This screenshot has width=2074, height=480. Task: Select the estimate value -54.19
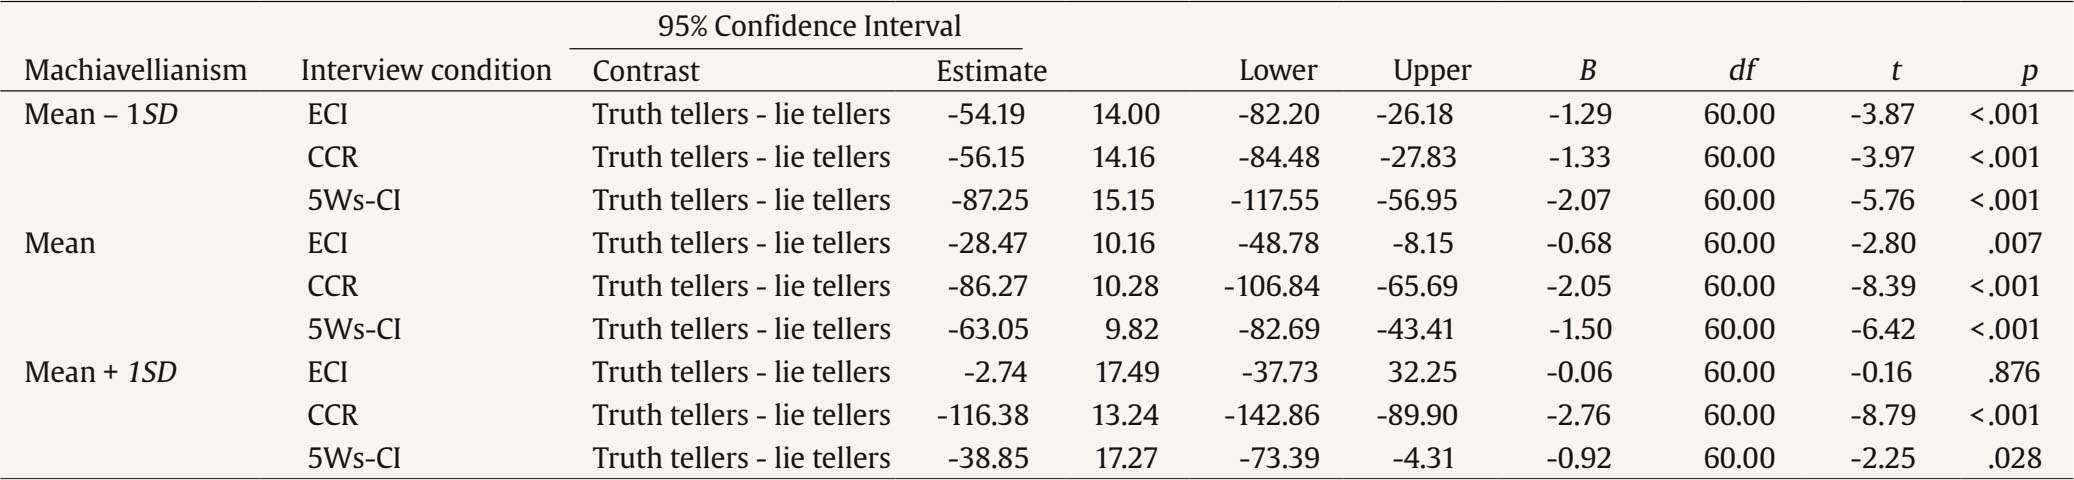tap(986, 114)
